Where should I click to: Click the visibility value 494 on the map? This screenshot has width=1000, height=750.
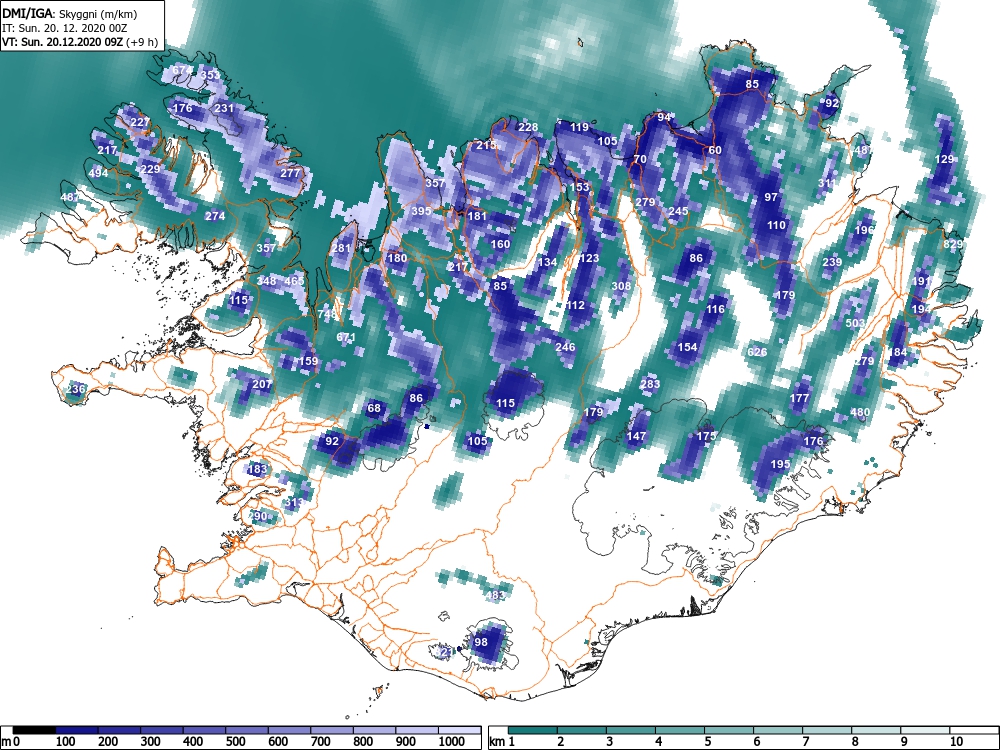point(98,173)
